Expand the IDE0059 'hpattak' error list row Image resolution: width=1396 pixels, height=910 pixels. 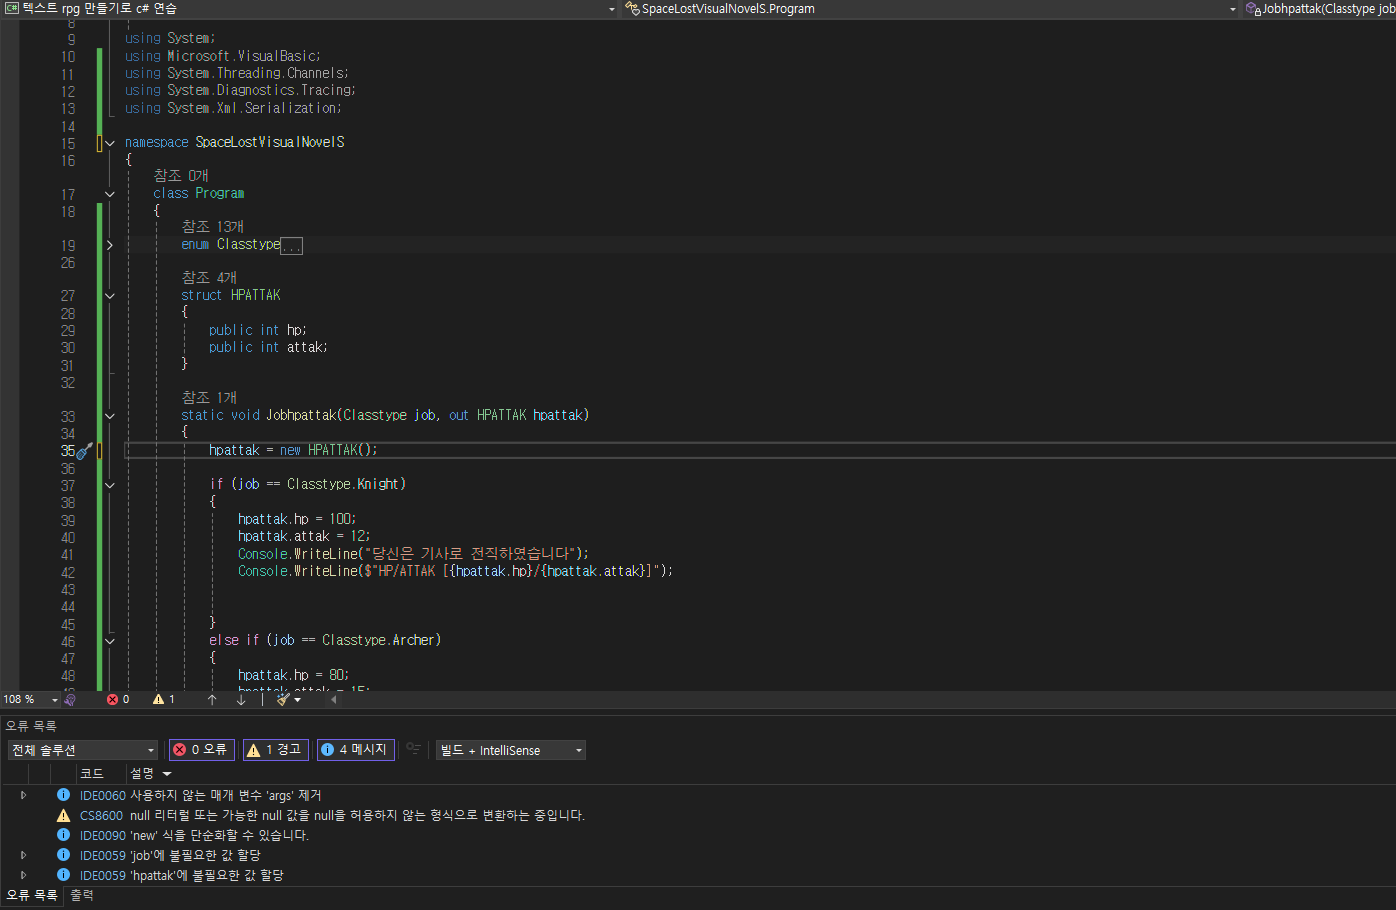pos(24,875)
